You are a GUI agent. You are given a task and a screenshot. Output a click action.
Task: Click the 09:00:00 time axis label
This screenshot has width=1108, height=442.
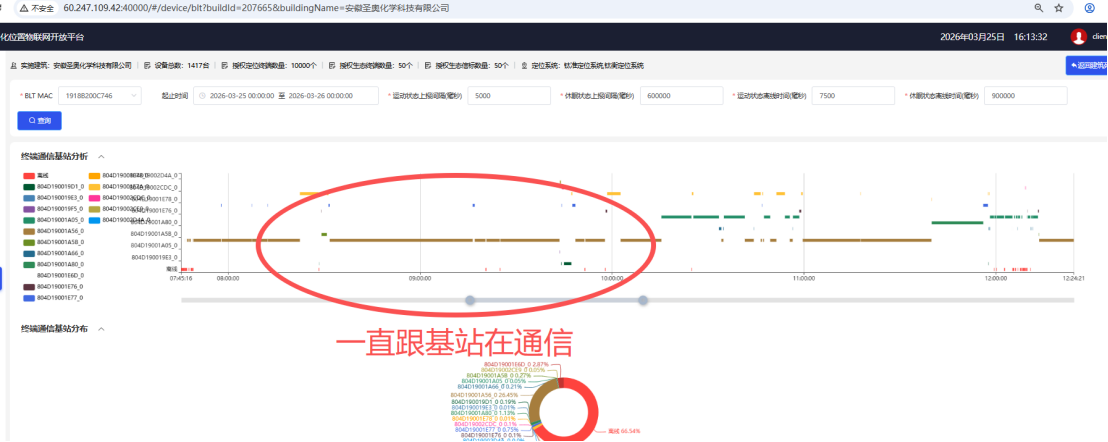420,278
